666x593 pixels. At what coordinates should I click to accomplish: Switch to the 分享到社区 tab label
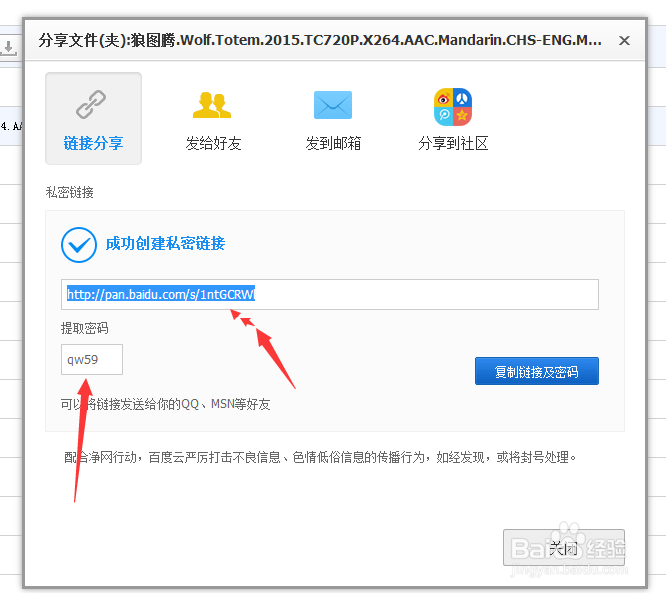pos(453,144)
